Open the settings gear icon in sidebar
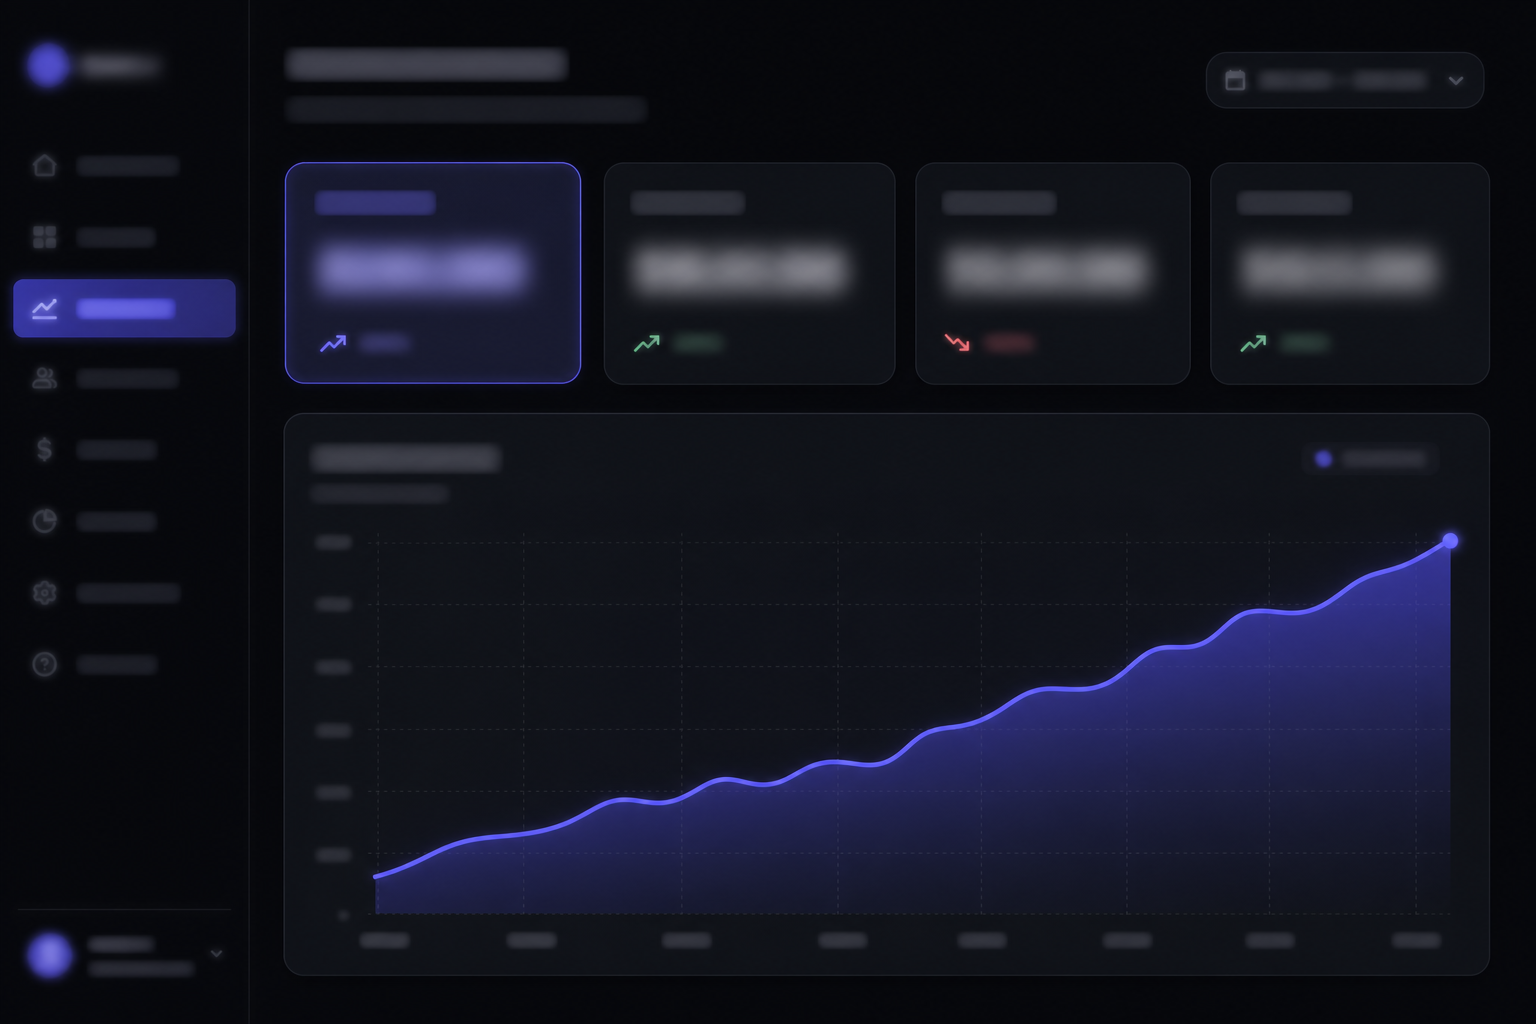Image resolution: width=1536 pixels, height=1024 pixels. pos(44,593)
